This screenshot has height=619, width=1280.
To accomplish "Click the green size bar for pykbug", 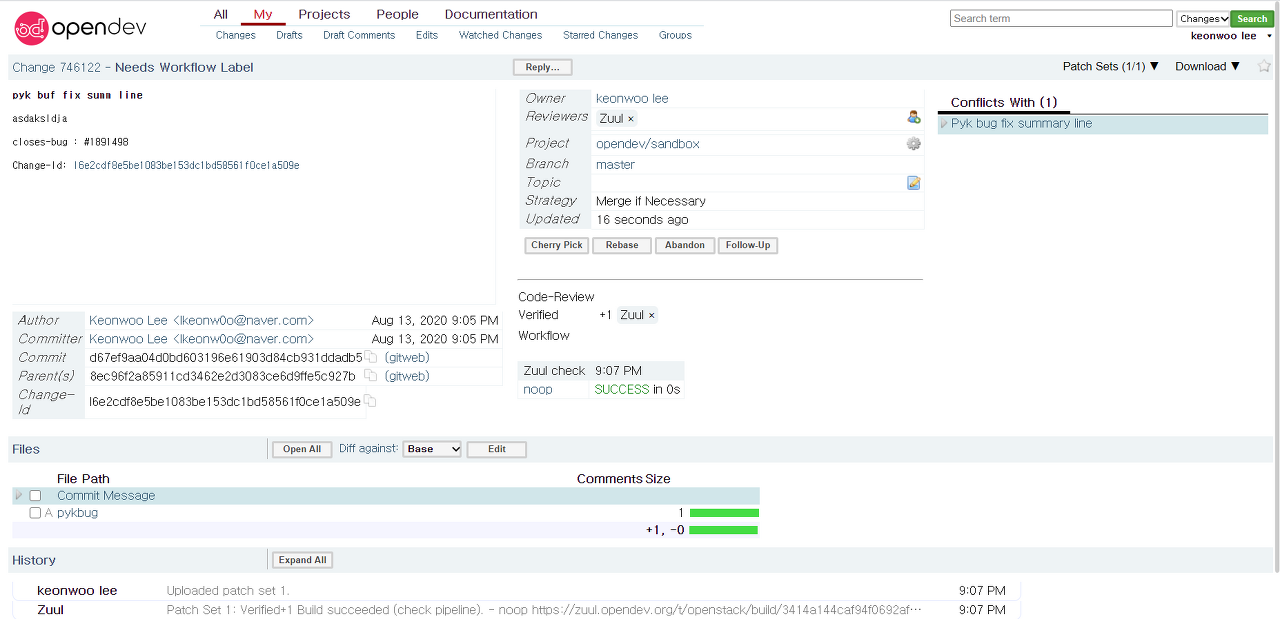I will 724,513.
